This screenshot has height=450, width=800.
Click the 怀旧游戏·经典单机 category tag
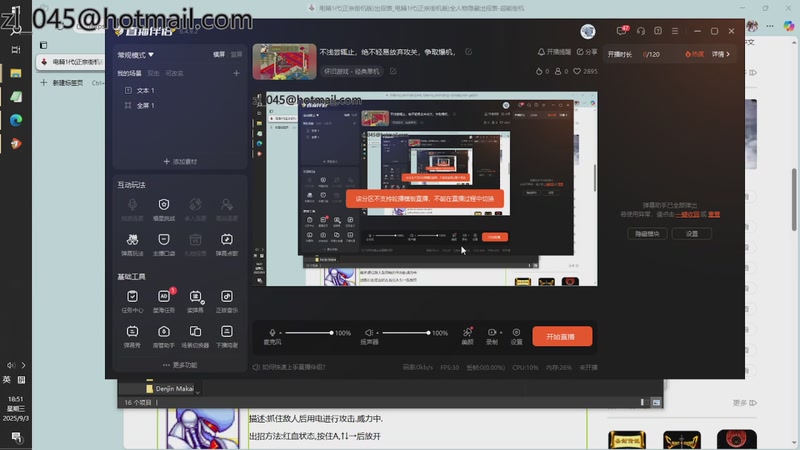[x=352, y=71]
